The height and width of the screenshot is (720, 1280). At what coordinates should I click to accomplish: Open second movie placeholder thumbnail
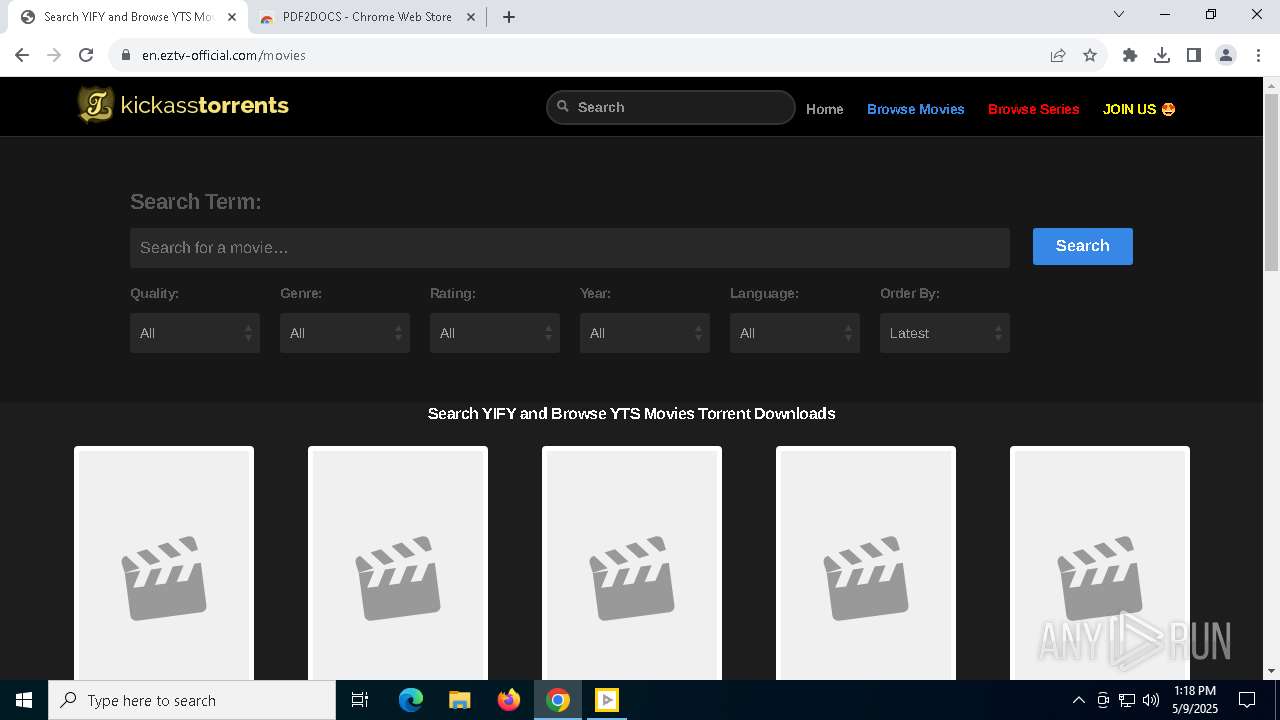pyautogui.click(x=398, y=564)
